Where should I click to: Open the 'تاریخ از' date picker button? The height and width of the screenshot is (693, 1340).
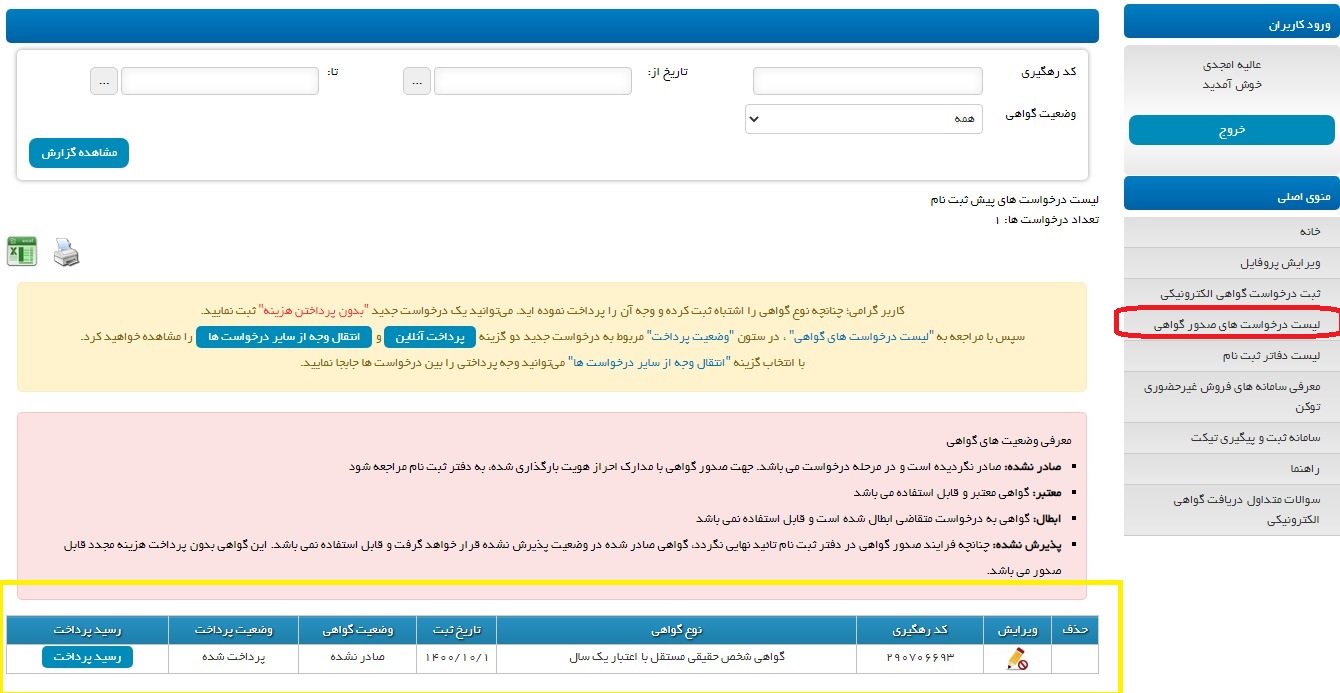pos(417,81)
